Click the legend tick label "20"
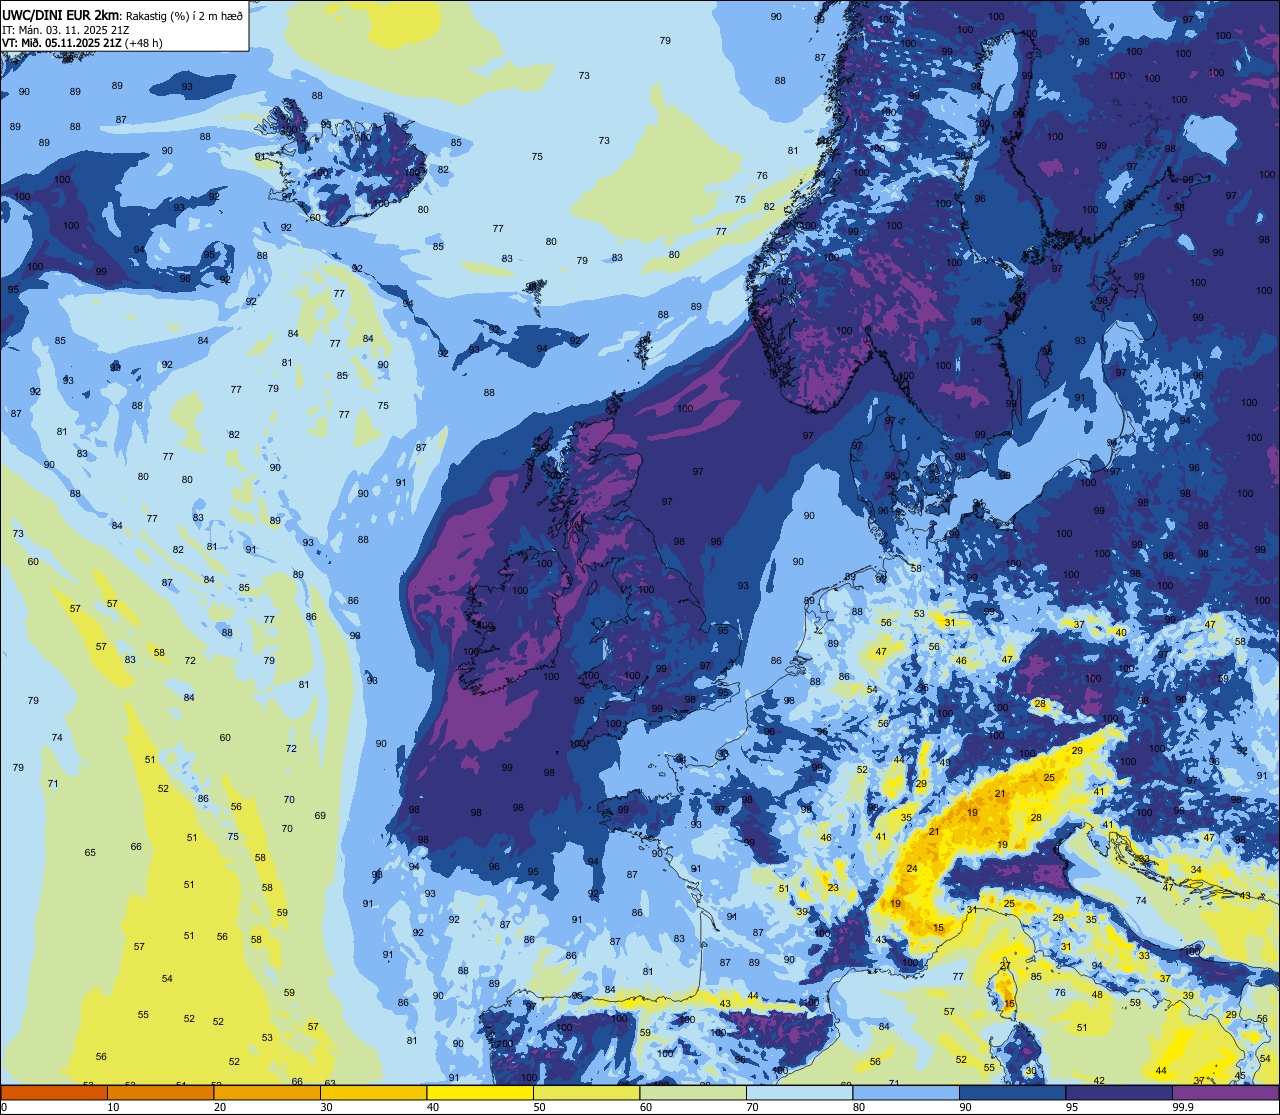1280x1115 pixels. coord(220,1107)
